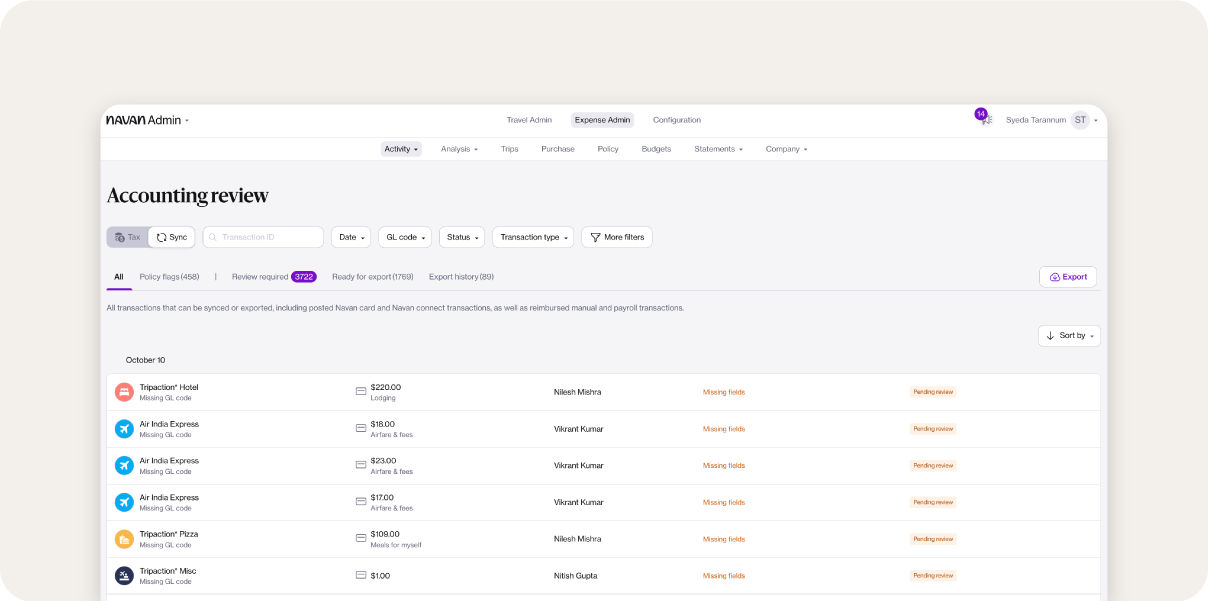Screen dimensions: 1208x601
Task: Expand the Analysis menu
Action: pyautogui.click(x=459, y=149)
